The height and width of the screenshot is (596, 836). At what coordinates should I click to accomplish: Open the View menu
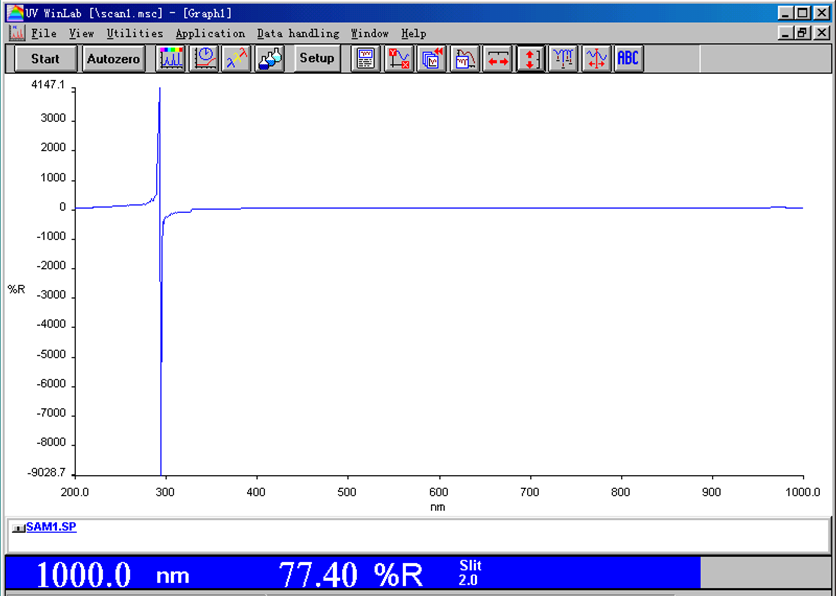point(82,34)
